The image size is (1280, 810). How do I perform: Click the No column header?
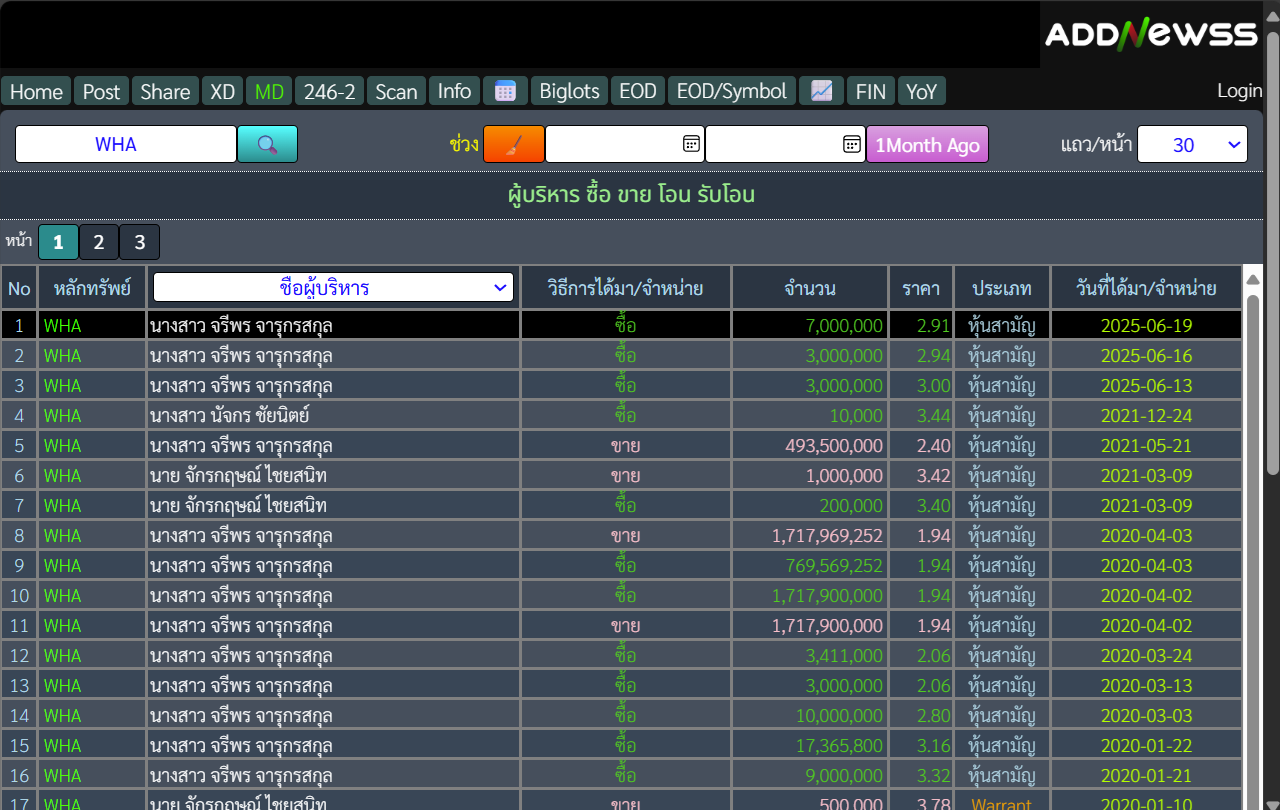pos(19,288)
